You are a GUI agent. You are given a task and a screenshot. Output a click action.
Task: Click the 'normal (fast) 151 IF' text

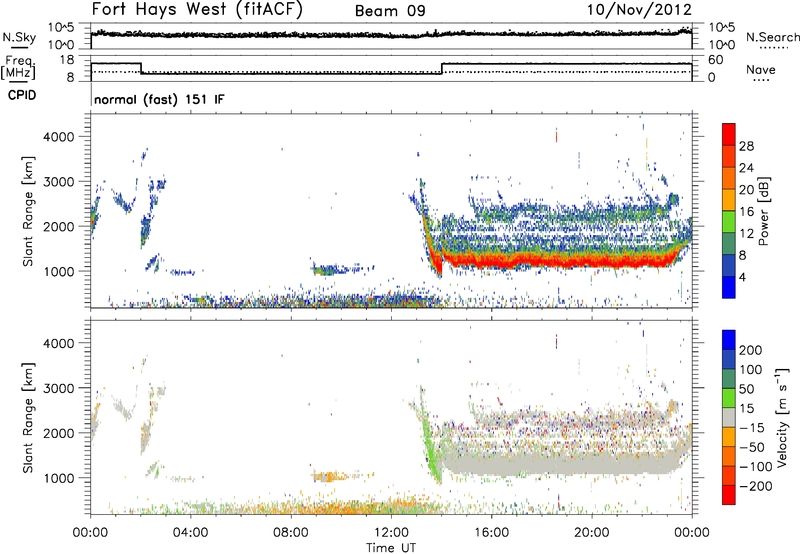[159, 99]
